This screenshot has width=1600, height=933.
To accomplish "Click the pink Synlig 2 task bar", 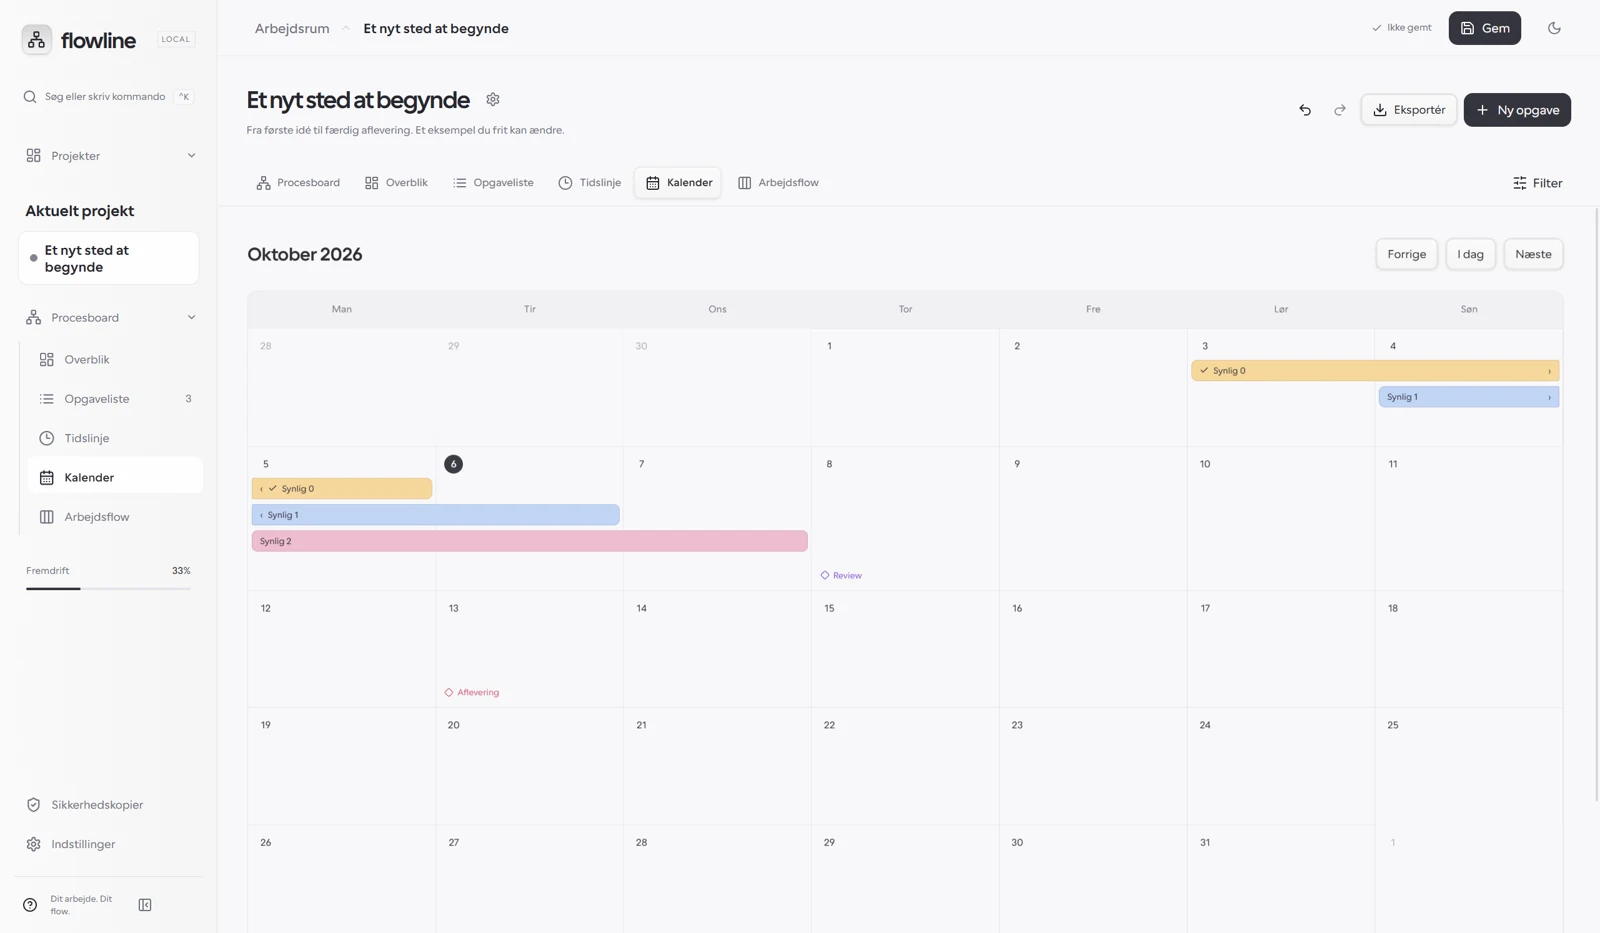I will click(529, 541).
